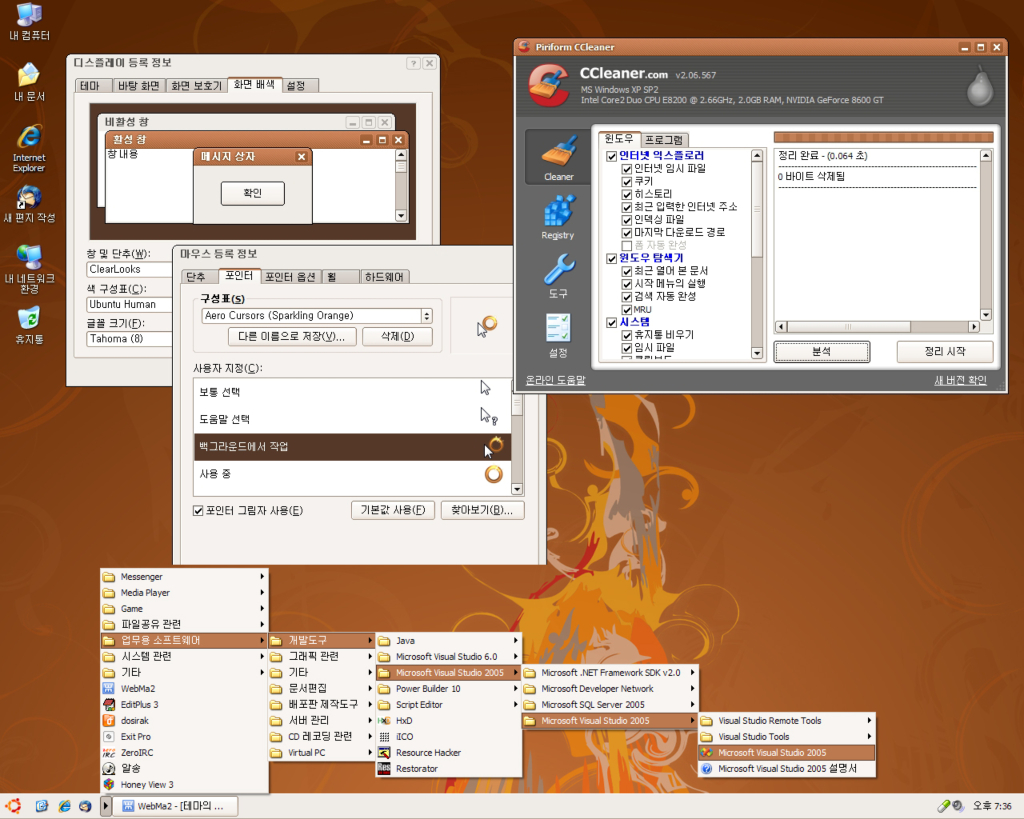Launch WebMa2 from the start menu
This screenshot has height=819, width=1024.
(185, 688)
